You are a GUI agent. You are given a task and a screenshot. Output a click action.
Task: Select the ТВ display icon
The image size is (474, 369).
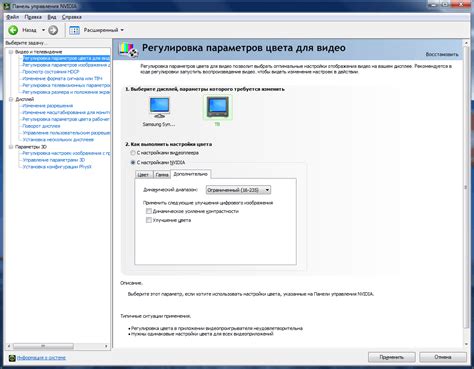218,107
